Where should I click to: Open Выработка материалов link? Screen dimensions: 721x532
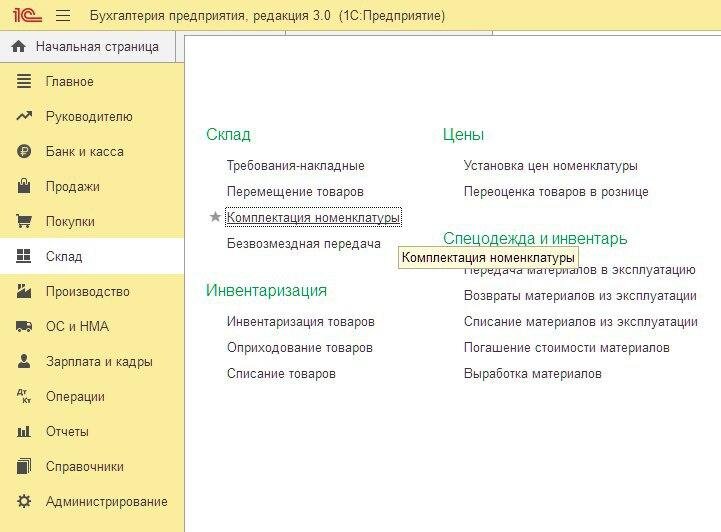click(532, 373)
